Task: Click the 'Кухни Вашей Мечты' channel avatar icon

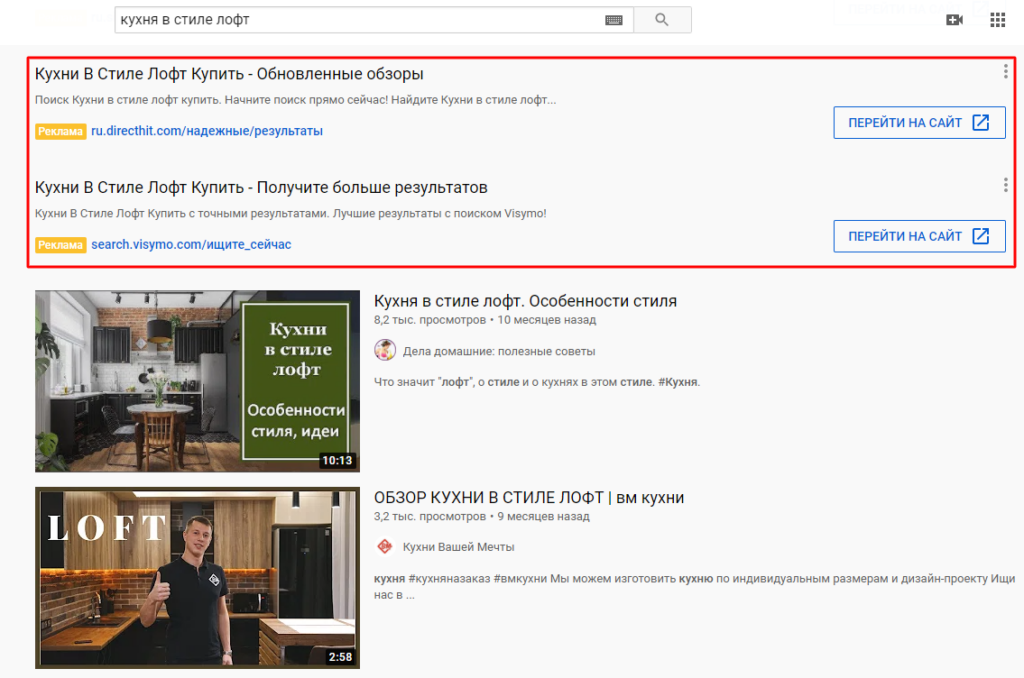Action: click(x=384, y=547)
